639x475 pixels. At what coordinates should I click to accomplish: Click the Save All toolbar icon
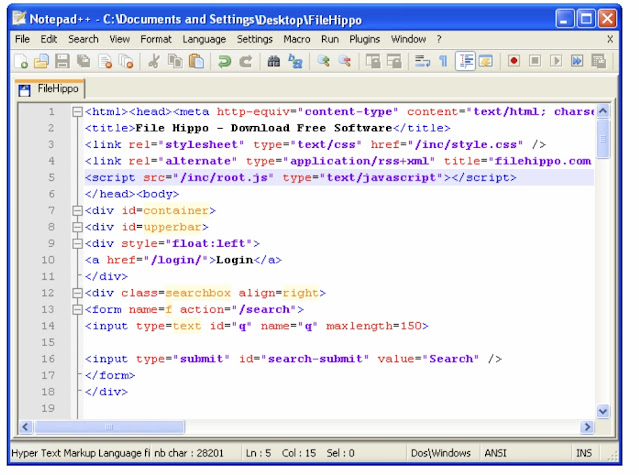tap(84, 62)
